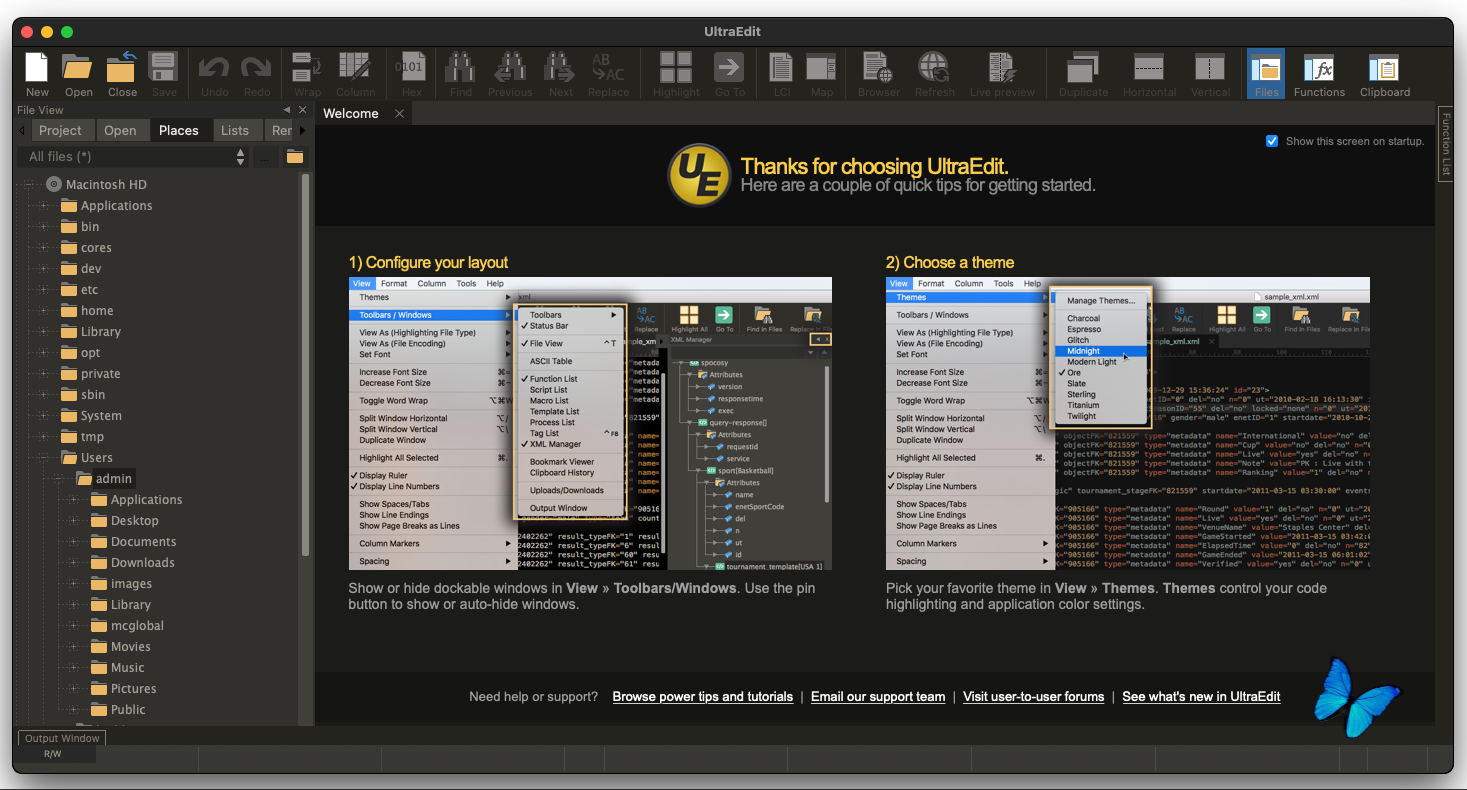This screenshot has width=1467, height=790.
Task: Click the Choose a theme screenshot
Action: [x=1128, y=424]
